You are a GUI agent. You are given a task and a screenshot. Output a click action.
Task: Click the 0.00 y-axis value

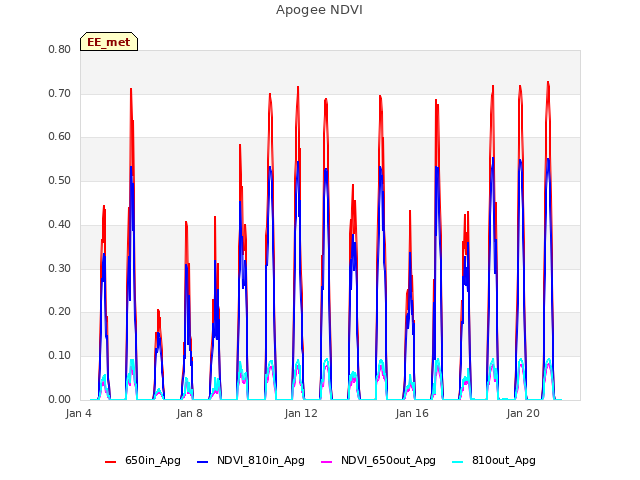click(60, 399)
